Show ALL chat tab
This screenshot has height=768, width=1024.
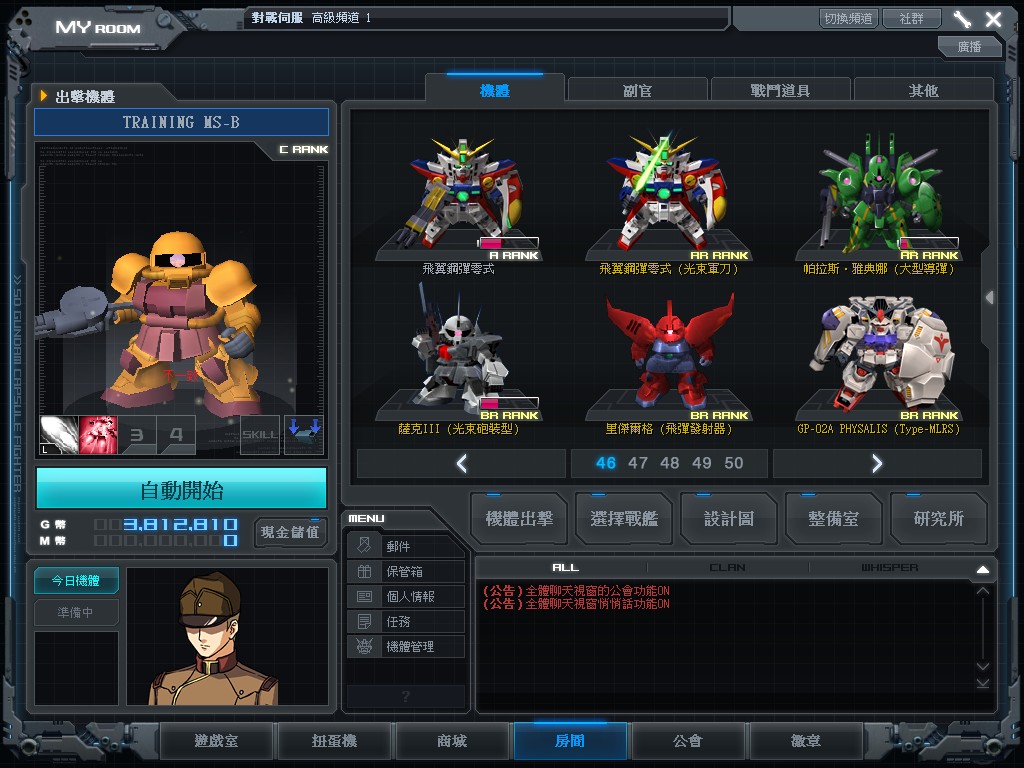tap(566, 568)
